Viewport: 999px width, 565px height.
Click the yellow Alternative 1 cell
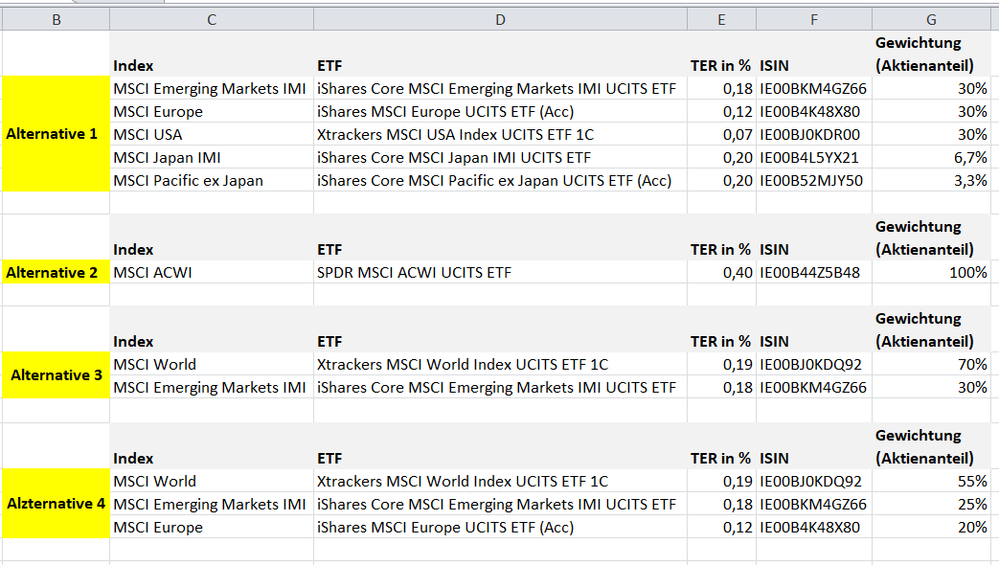(56, 134)
